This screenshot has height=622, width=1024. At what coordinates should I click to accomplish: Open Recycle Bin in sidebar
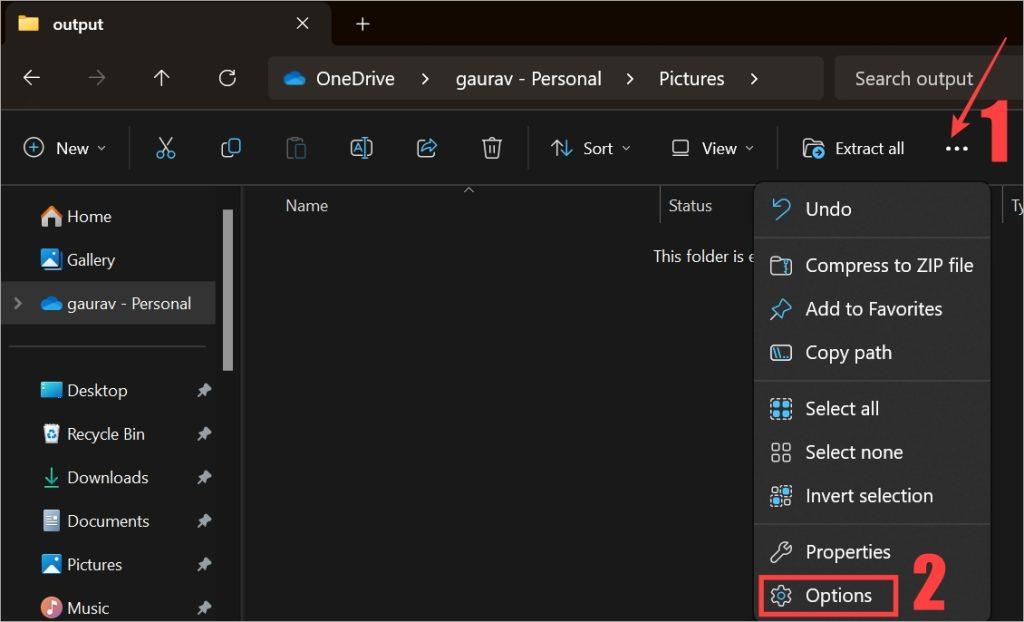pyautogui.click(x=93, y=434)
